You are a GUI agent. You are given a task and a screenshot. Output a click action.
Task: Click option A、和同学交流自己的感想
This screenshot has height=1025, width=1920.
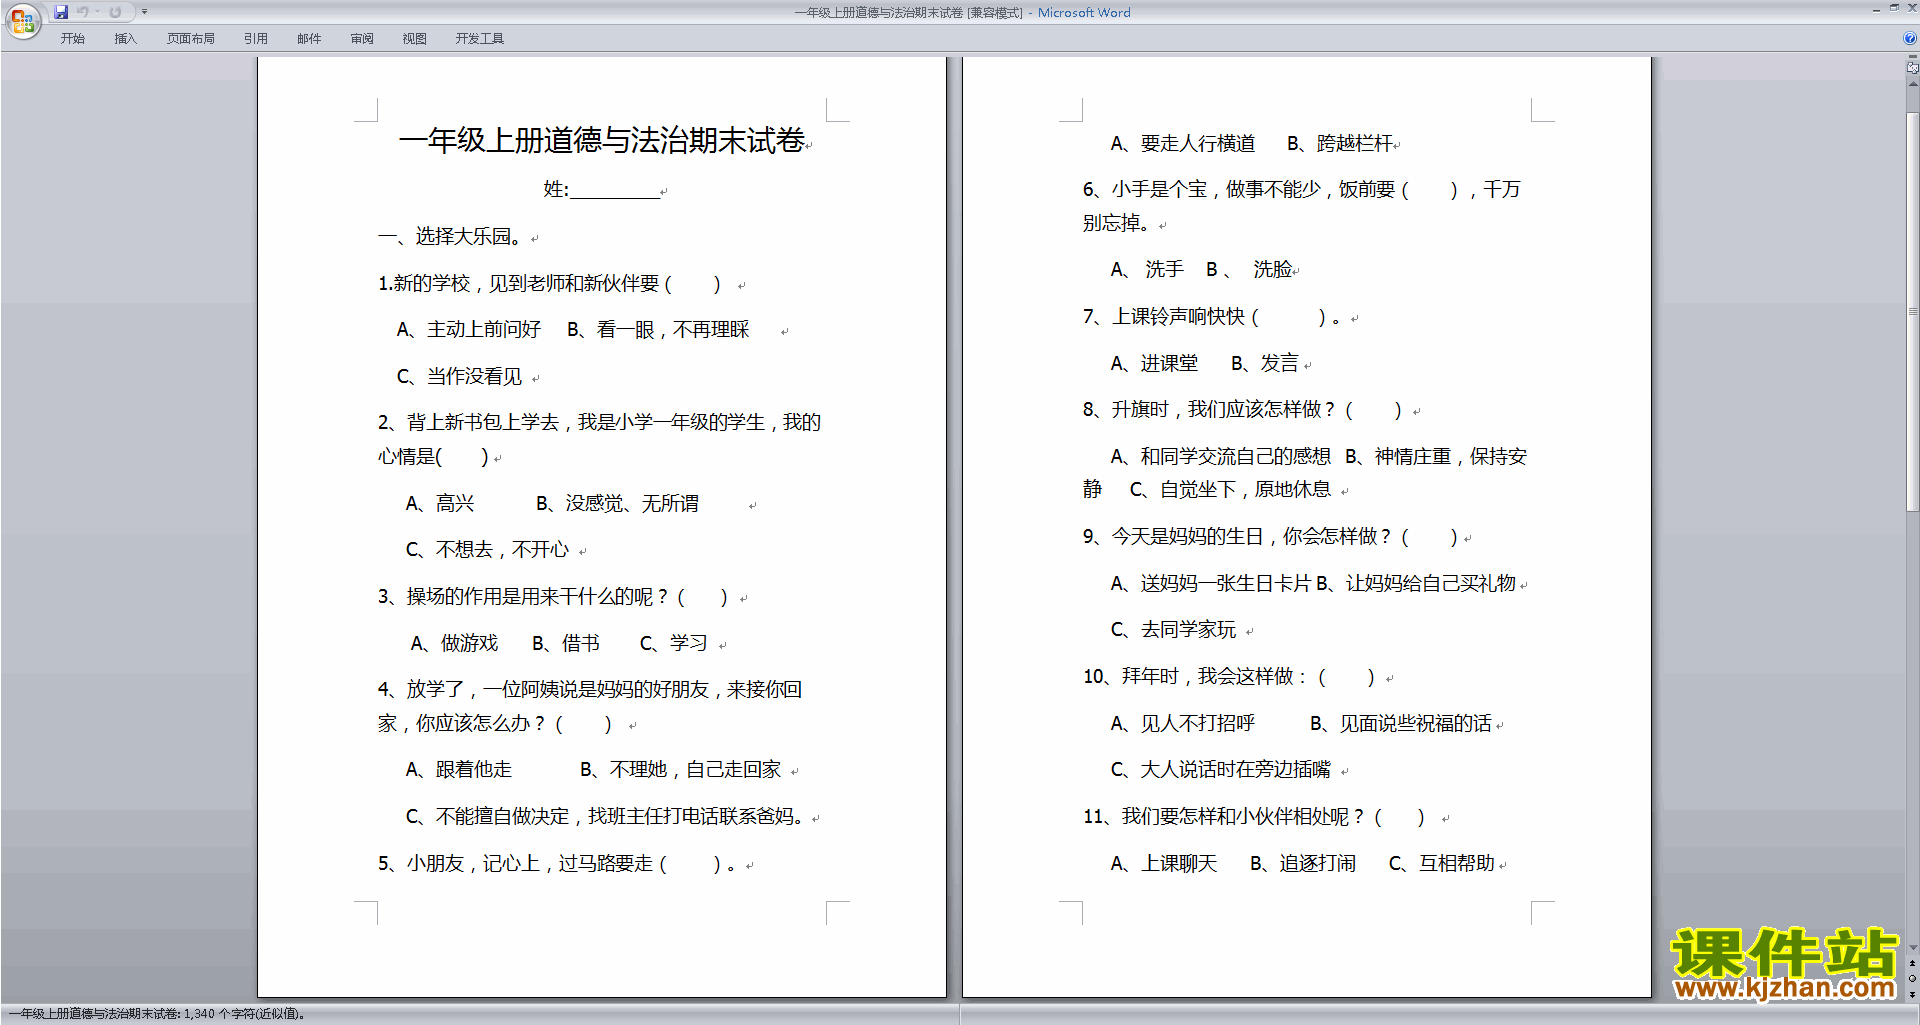tap(1221, 457)
